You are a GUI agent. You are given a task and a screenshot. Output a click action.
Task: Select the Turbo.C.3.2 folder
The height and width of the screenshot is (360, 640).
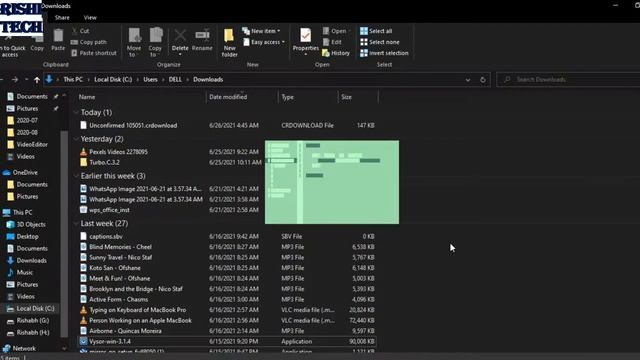coord(100,162)
